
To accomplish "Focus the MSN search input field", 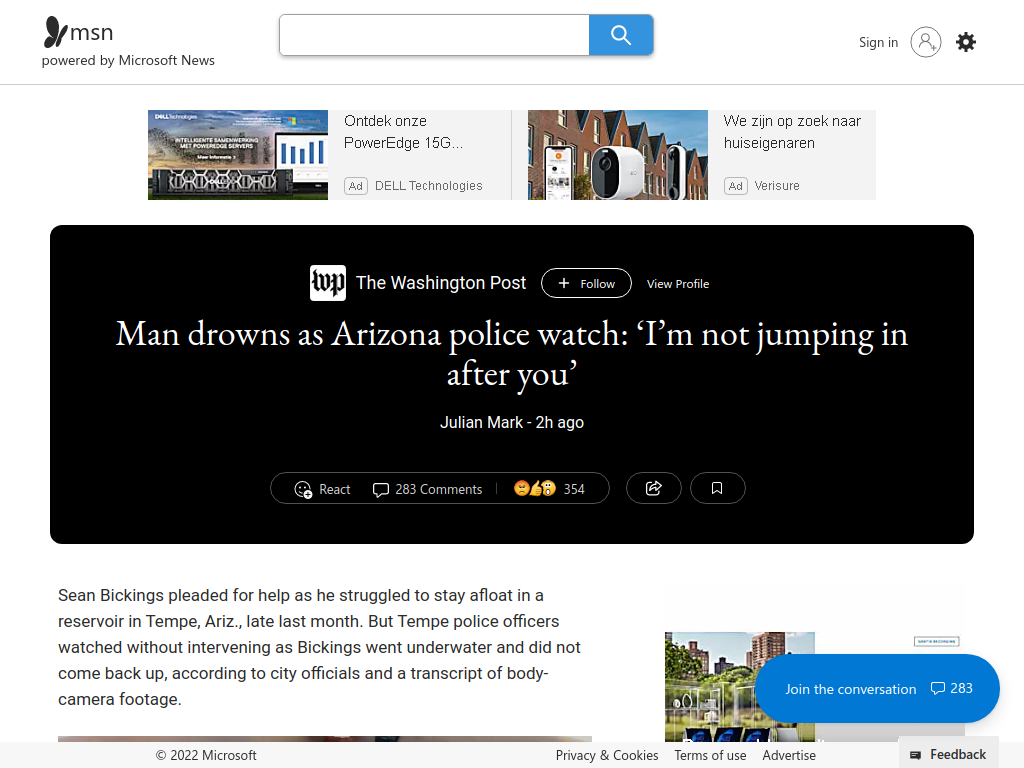I will tap(434, 35).
